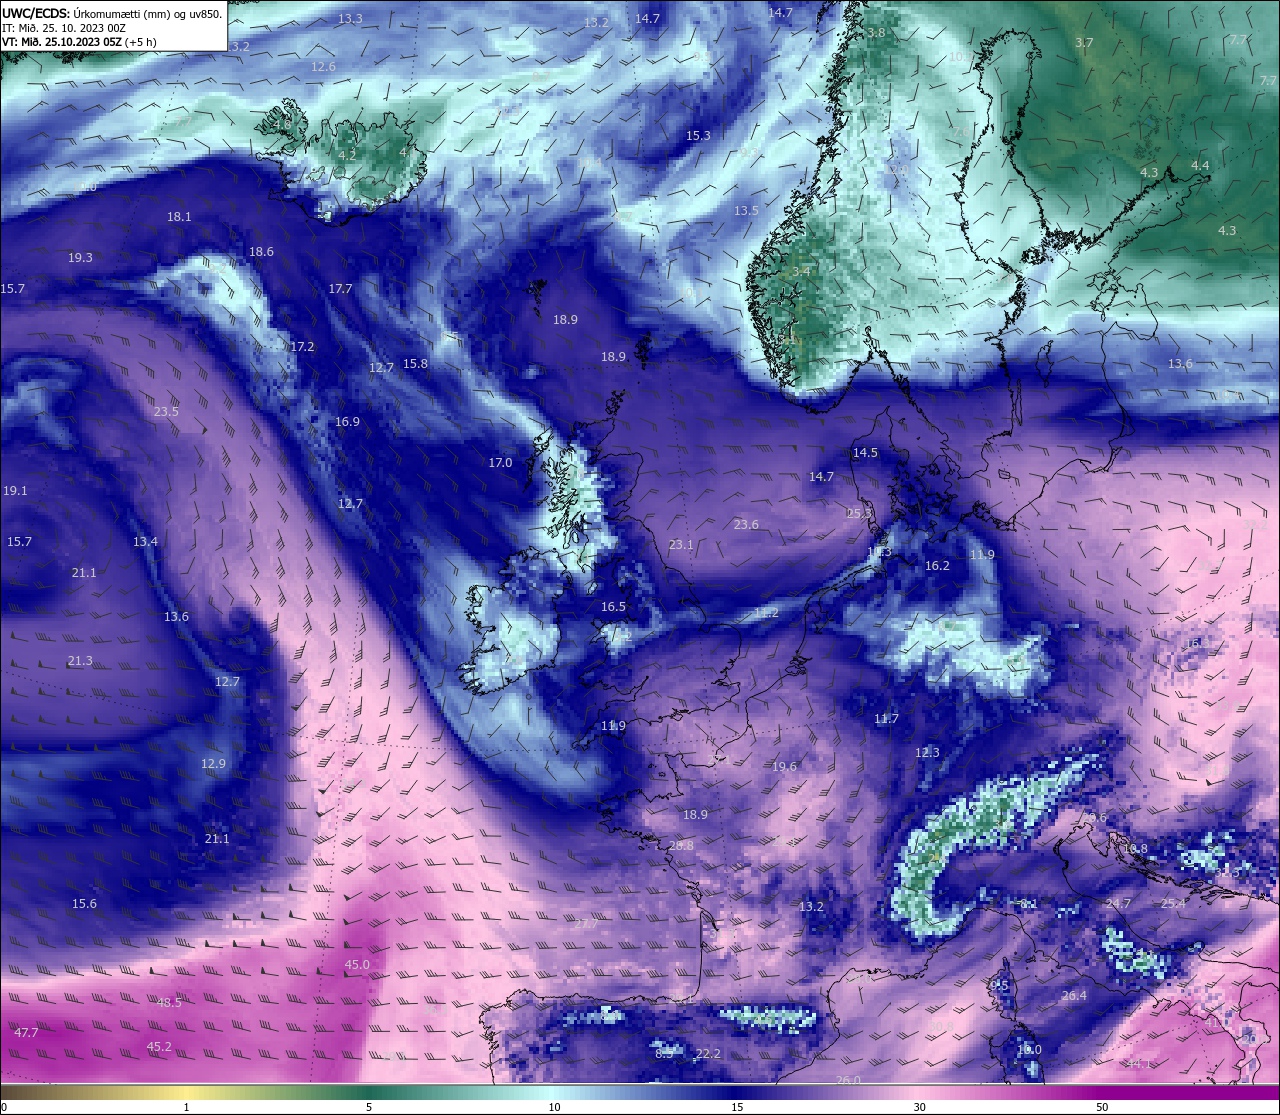Click the map value '13.5' west of Norway

click(x=746, y=211)
